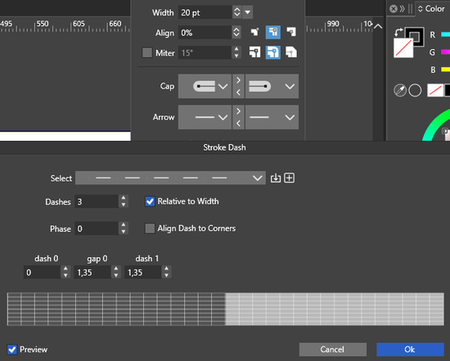450x361 pixels.
Task: Click the Cancel button
Action: point(333,349)
